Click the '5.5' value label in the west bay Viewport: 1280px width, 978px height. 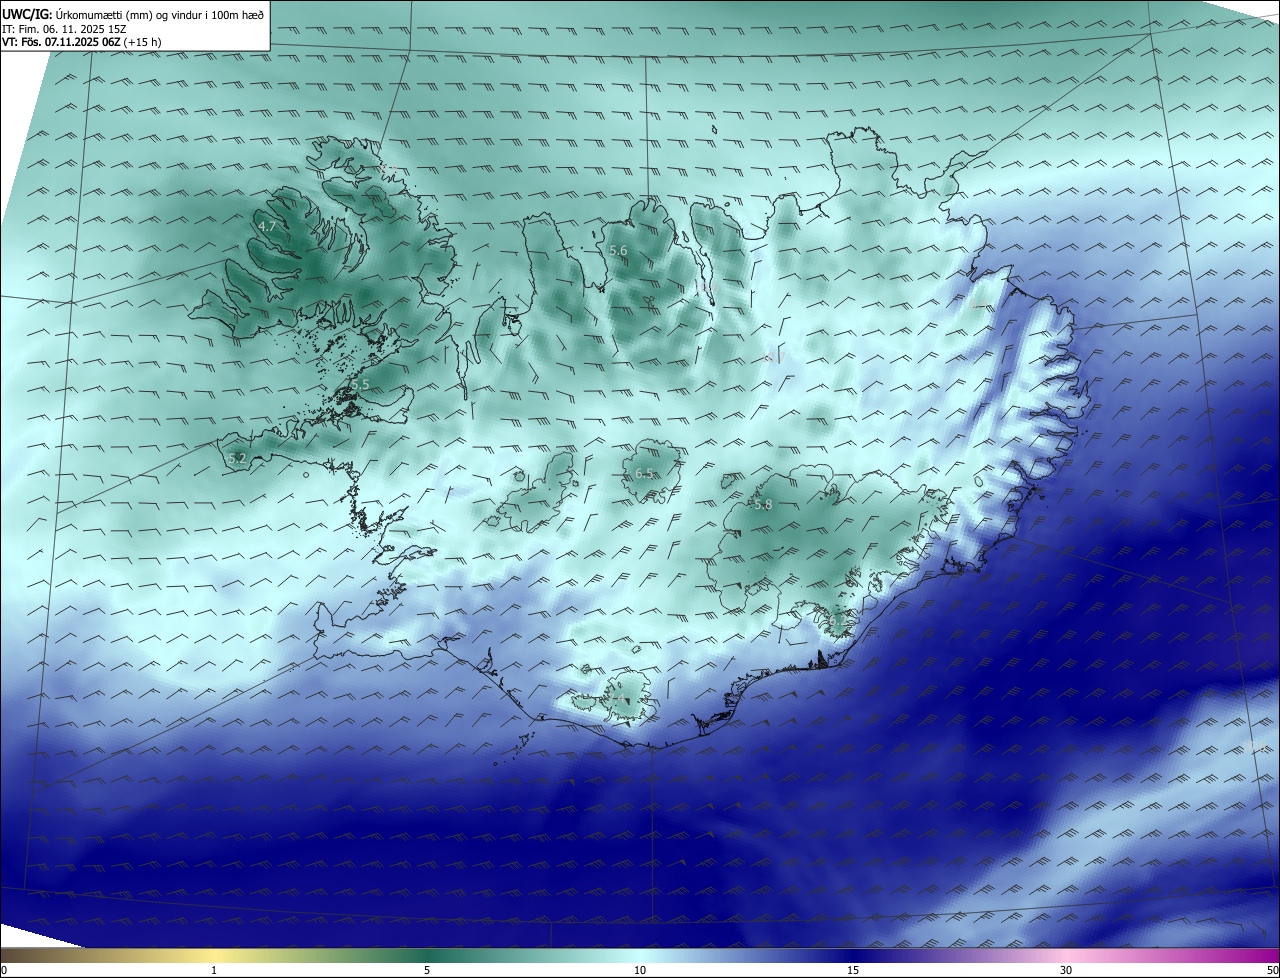360,384
